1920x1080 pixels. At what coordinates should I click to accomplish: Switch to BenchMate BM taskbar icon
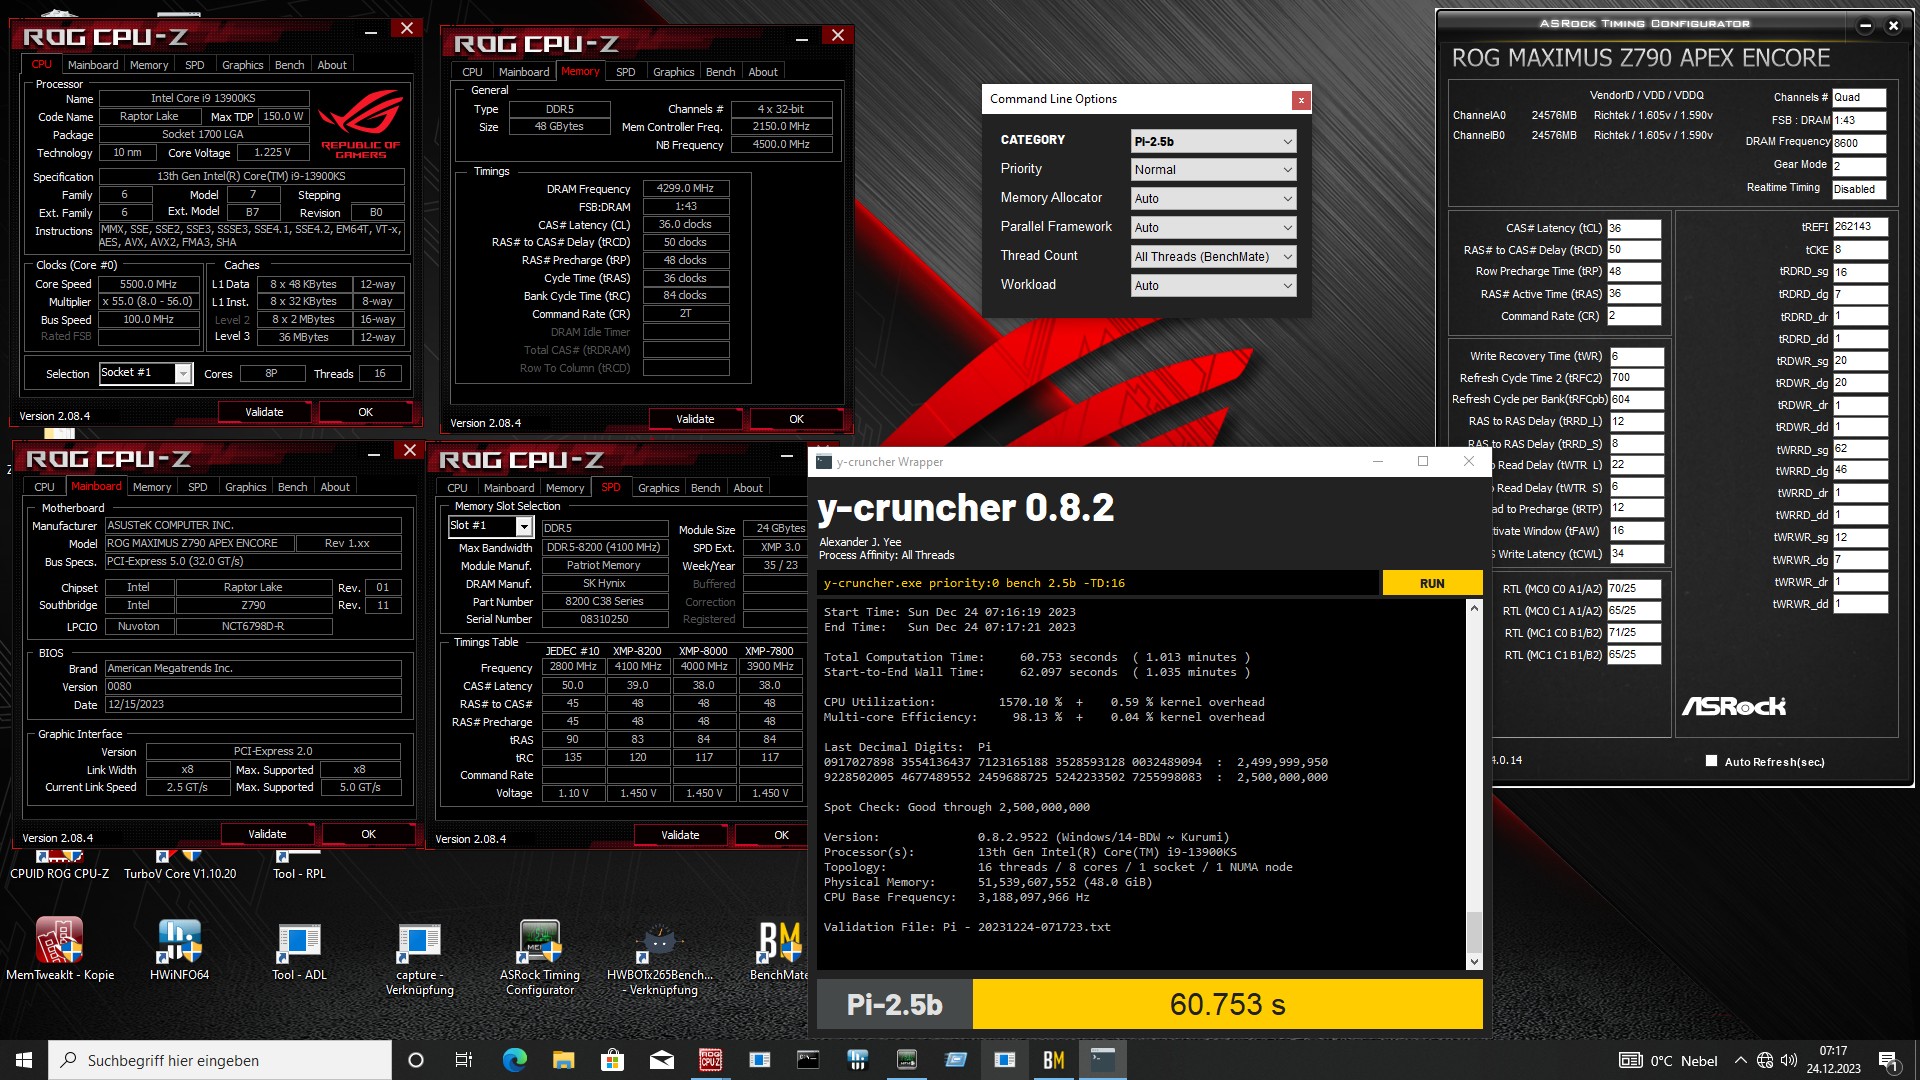point(1053,1060)
